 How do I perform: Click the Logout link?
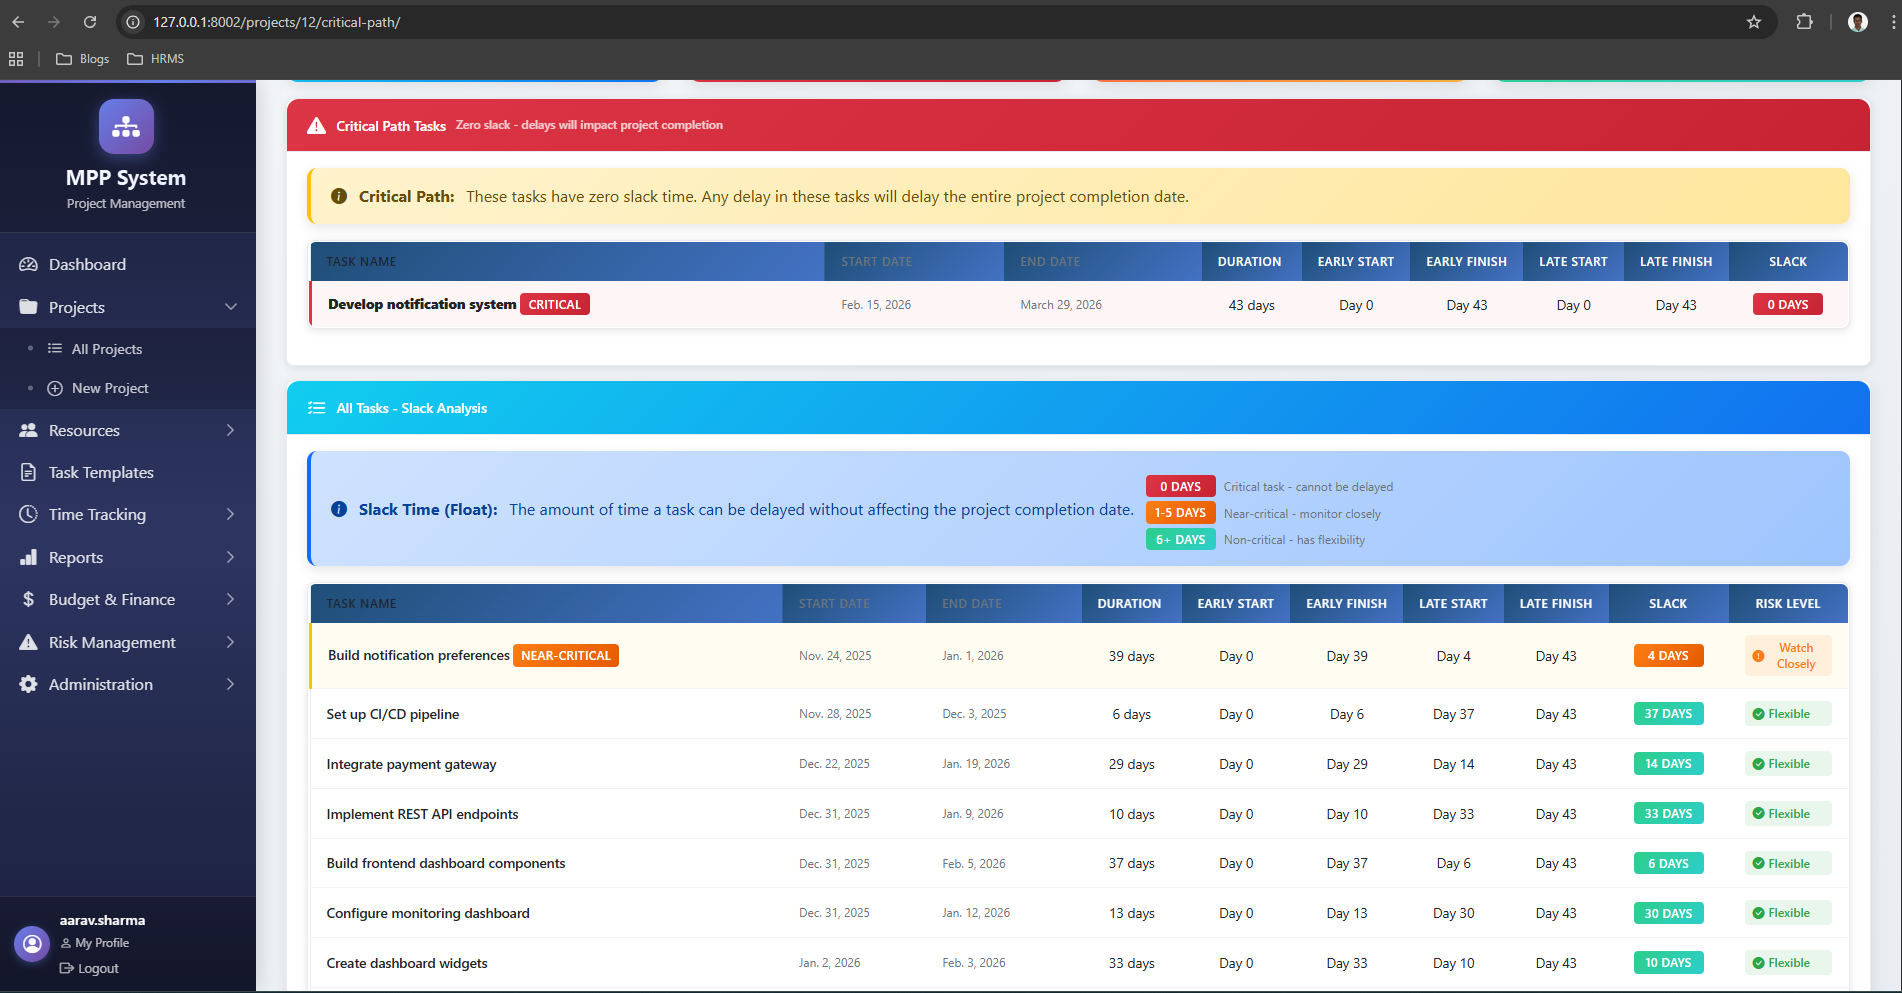98,968
